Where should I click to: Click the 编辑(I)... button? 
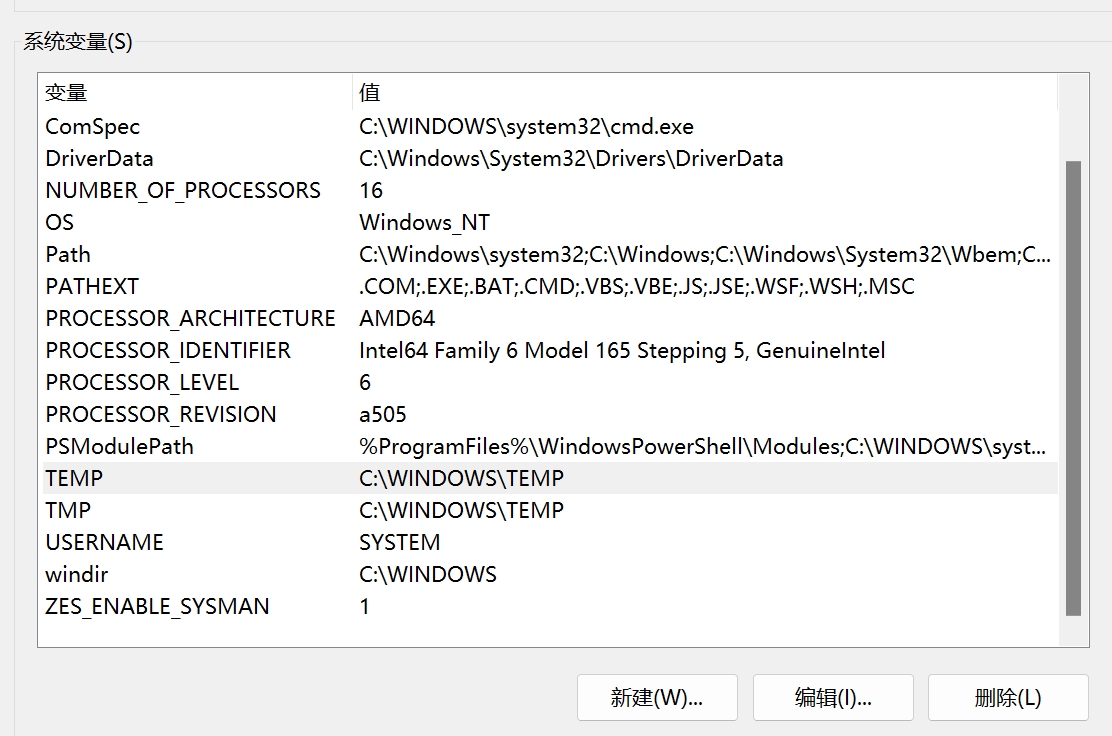coord(833,698)
